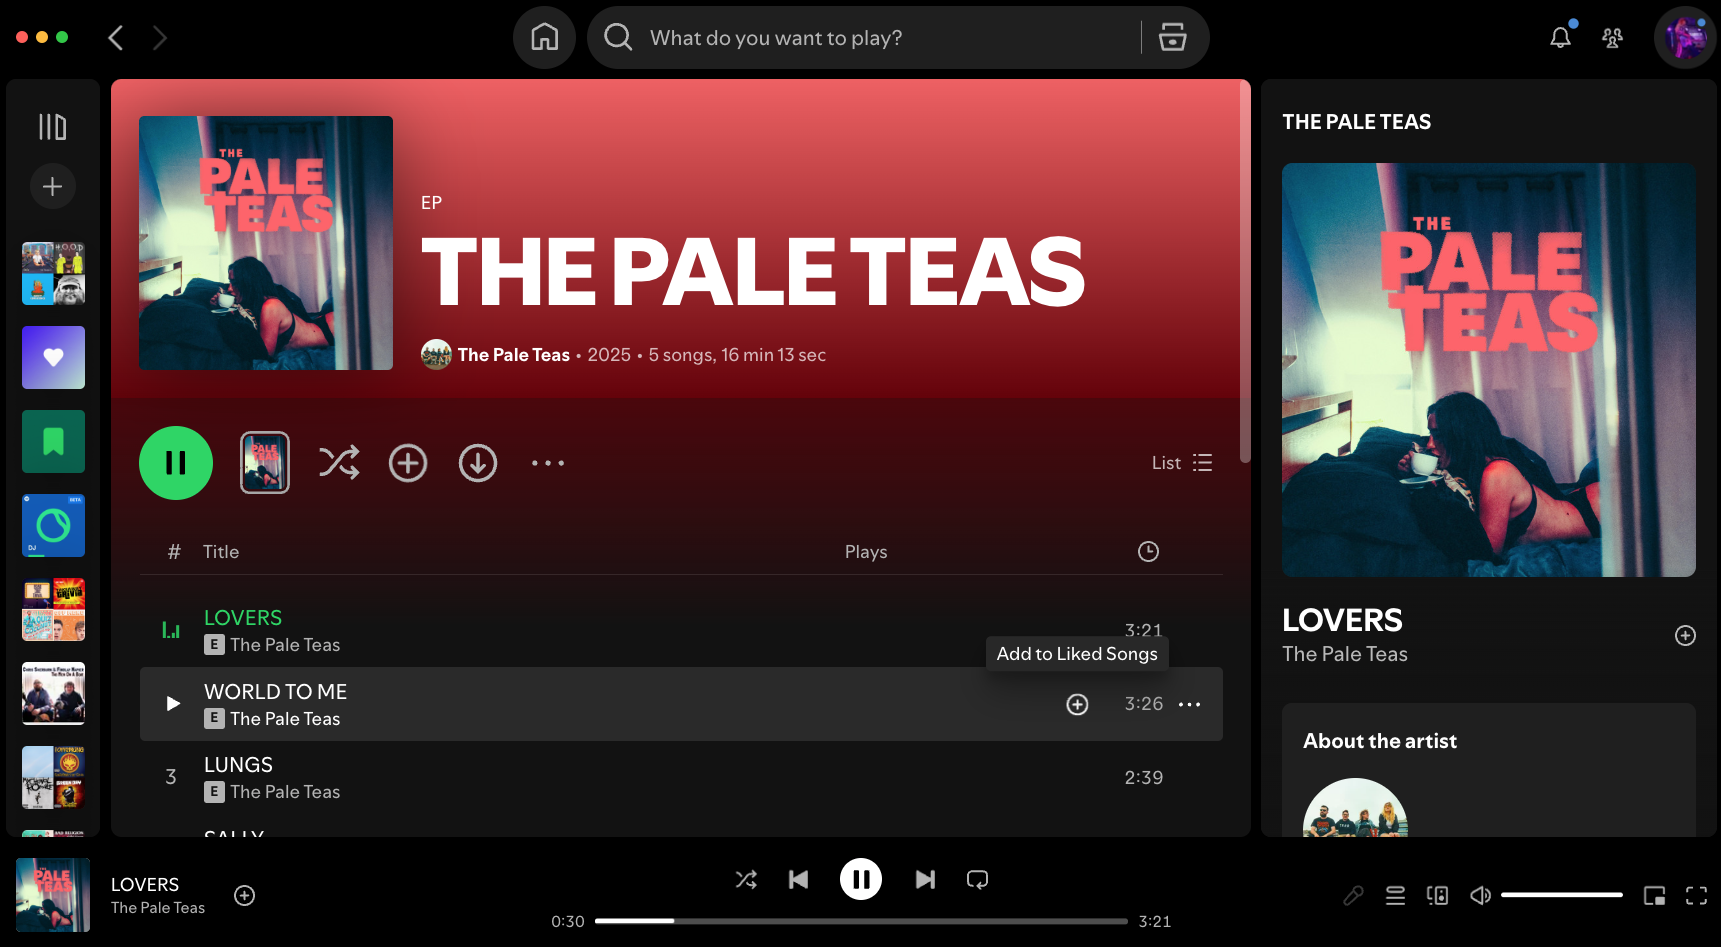The height and width of the screenshot is (947, 1721).
Task: Toggle the lyrics microphone icon
Action: pos(1353,896)
